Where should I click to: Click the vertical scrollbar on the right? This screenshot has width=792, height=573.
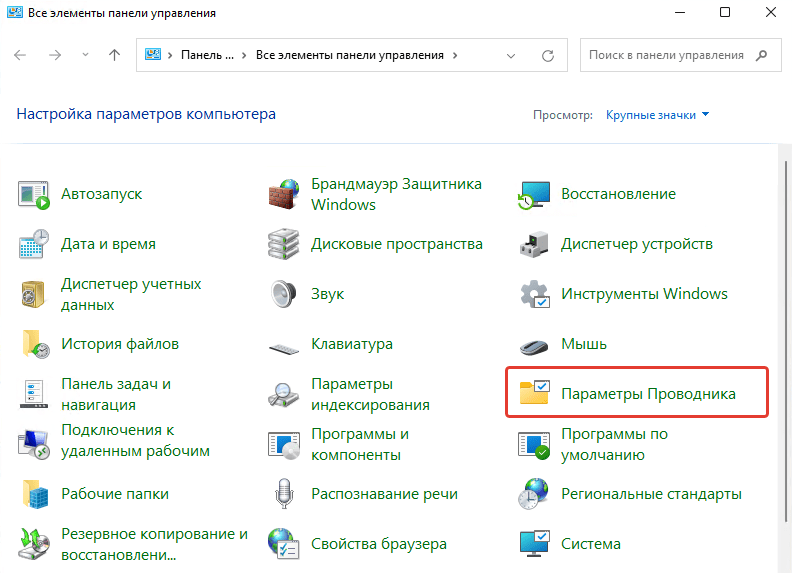785,342
